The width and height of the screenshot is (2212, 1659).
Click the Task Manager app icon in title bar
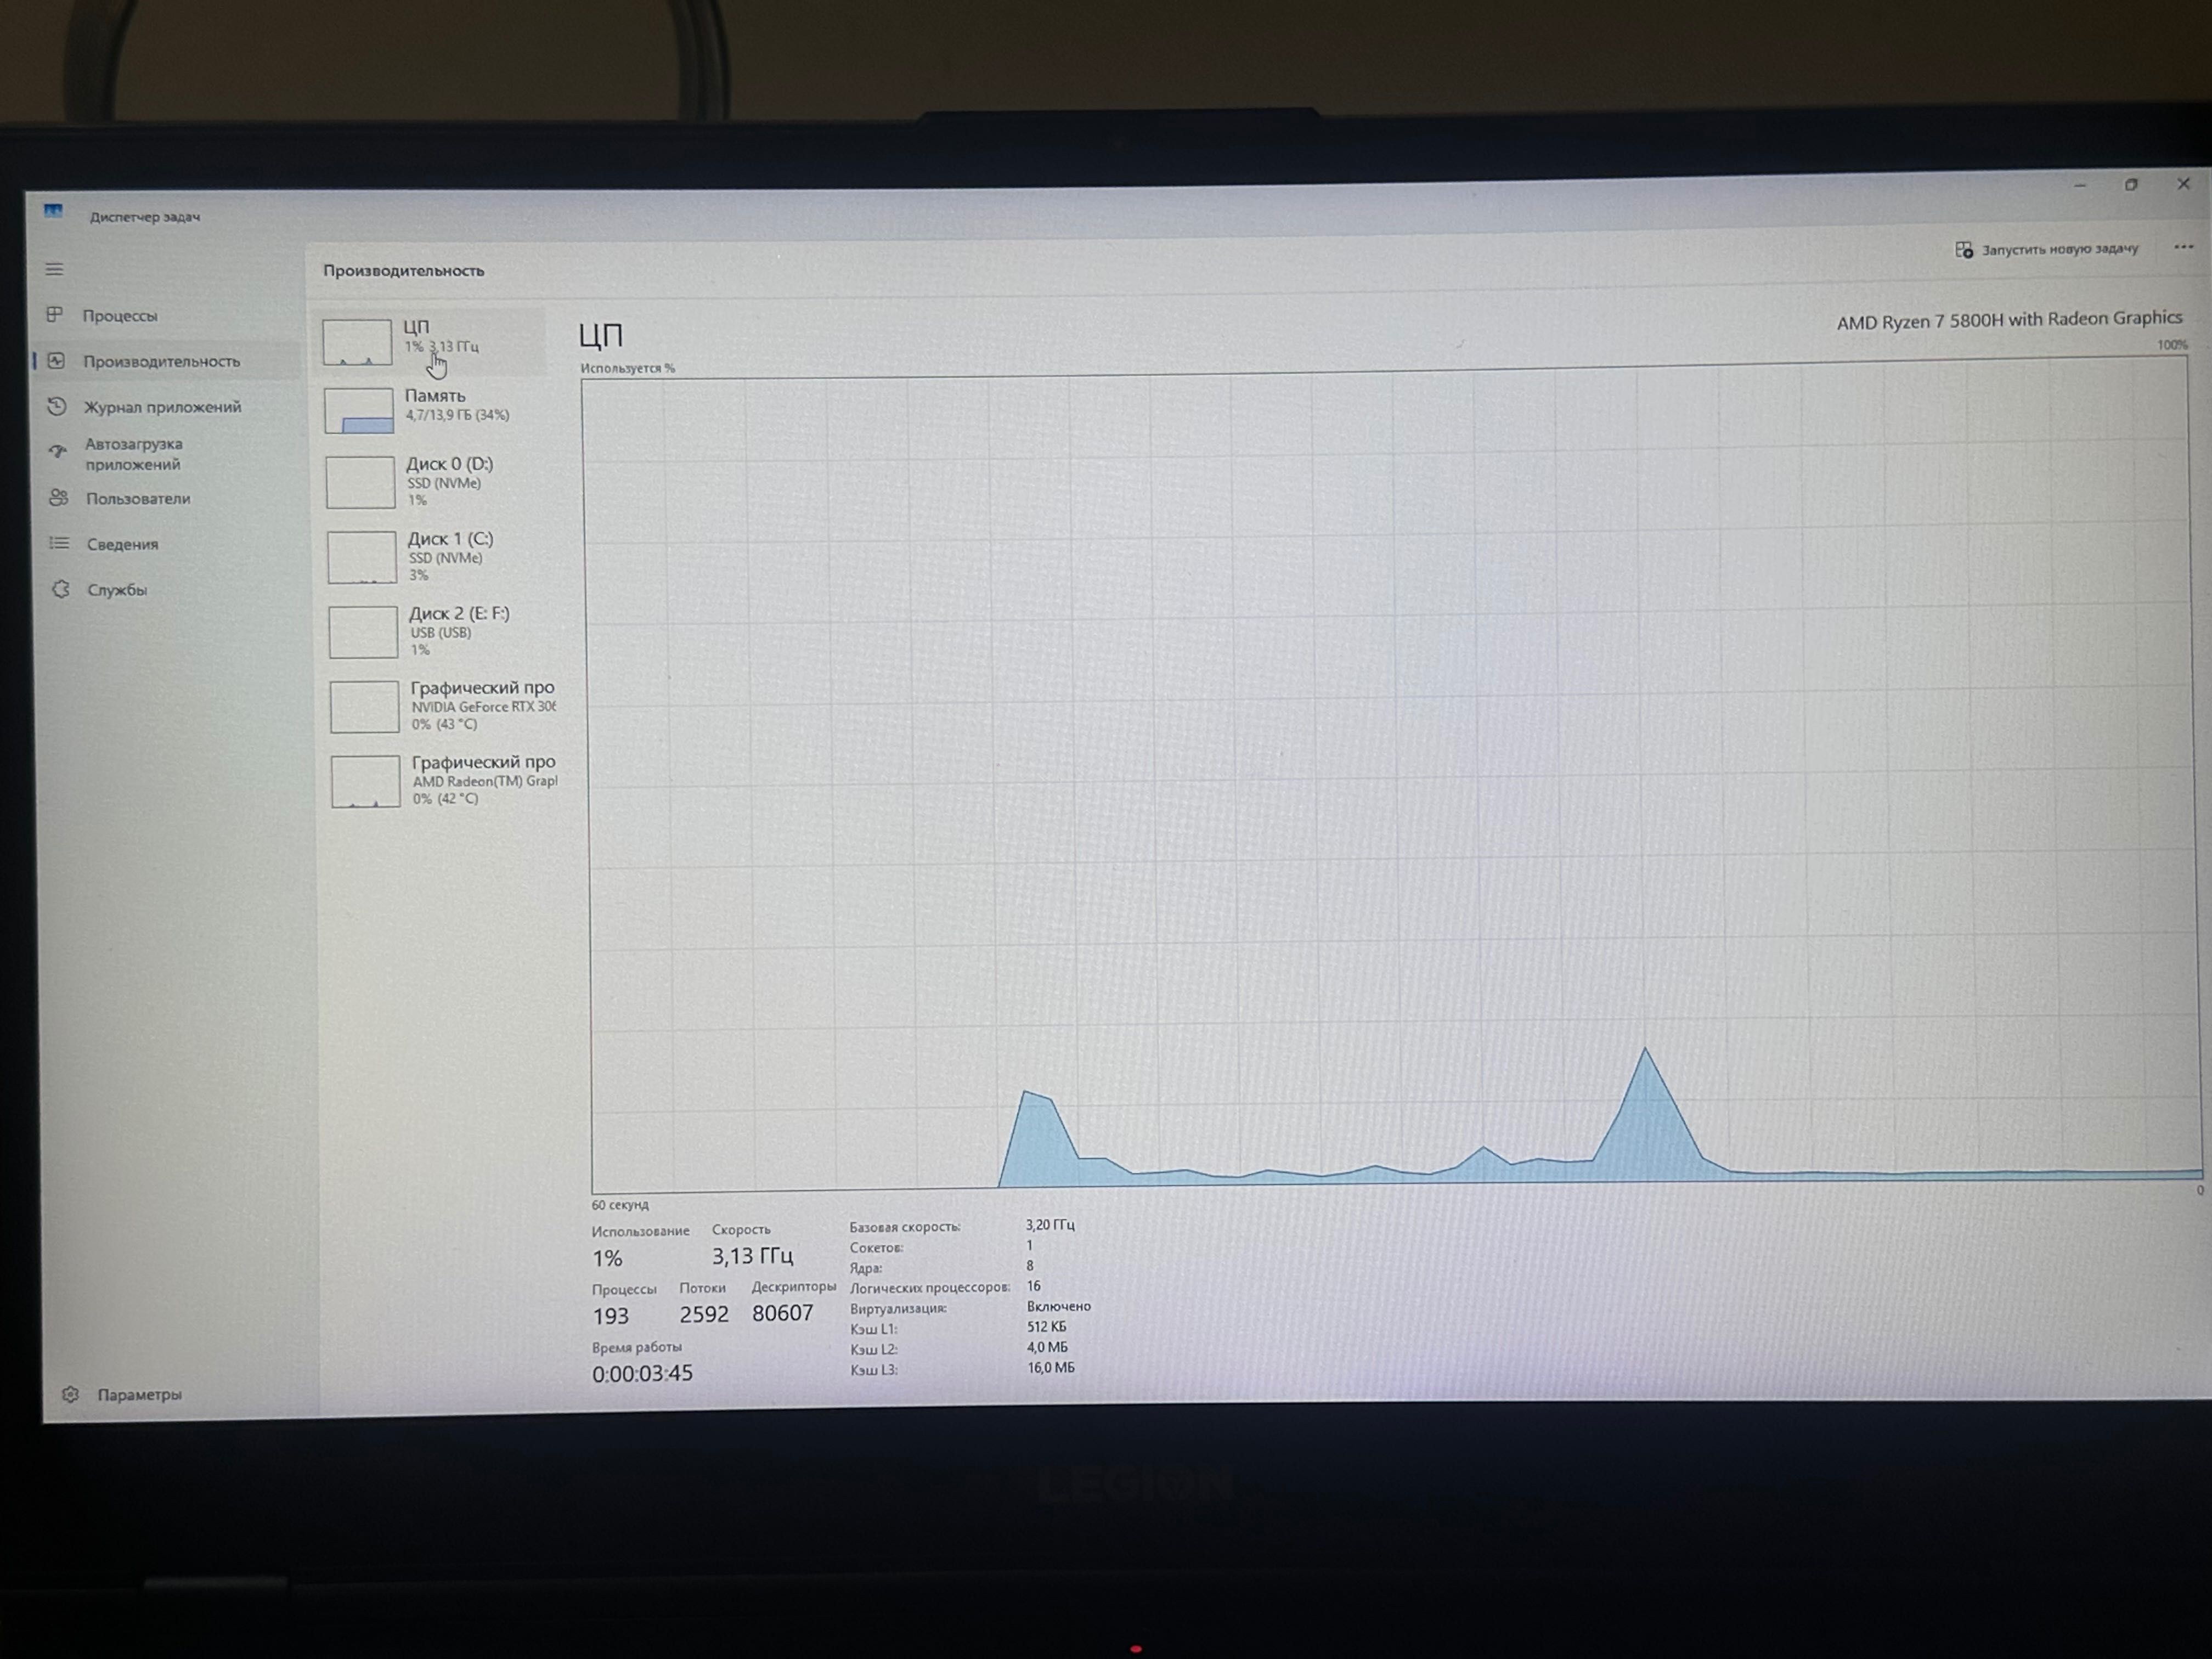[x=53, y=212]
